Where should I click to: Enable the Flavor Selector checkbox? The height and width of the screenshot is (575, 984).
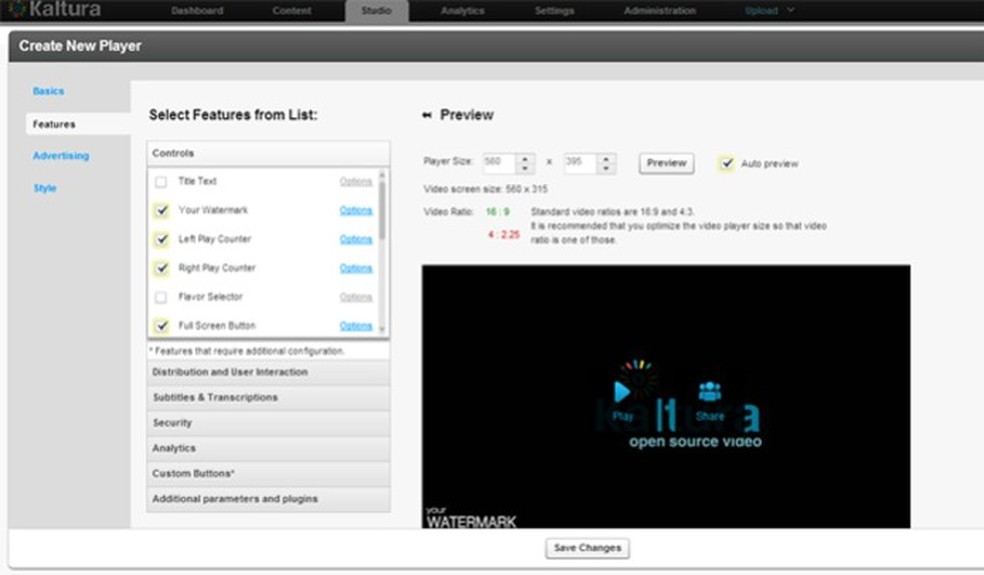161,297
